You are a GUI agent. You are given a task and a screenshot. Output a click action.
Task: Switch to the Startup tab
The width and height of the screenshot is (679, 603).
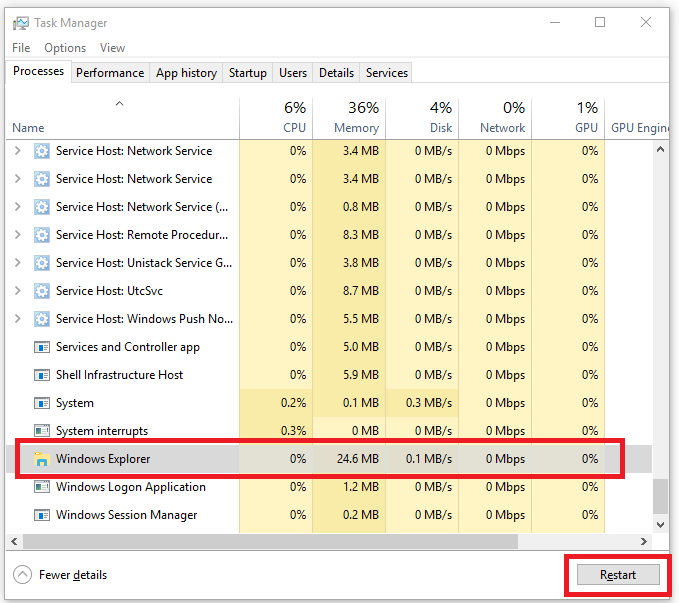click(x=248, y=73)
